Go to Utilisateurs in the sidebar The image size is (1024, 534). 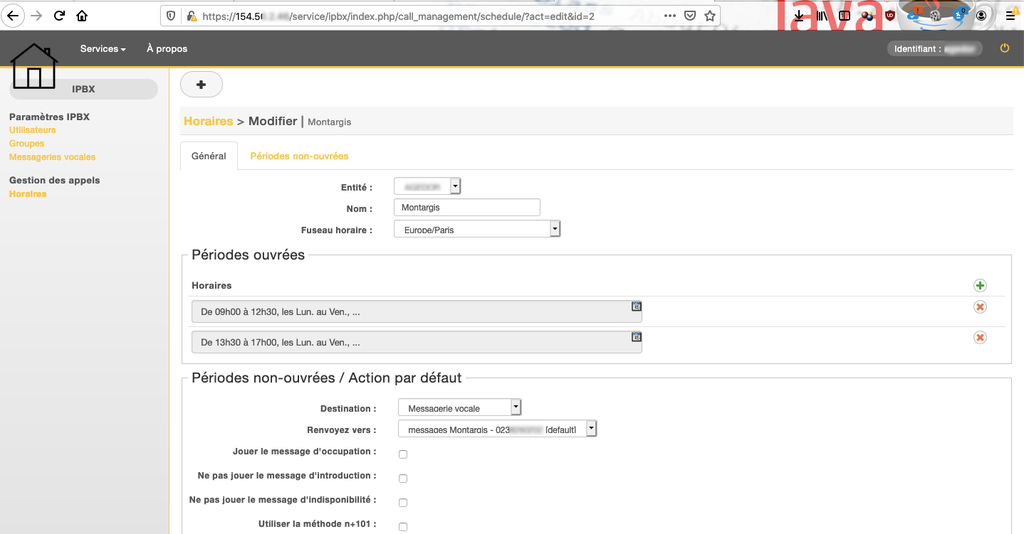click(32, 130)
